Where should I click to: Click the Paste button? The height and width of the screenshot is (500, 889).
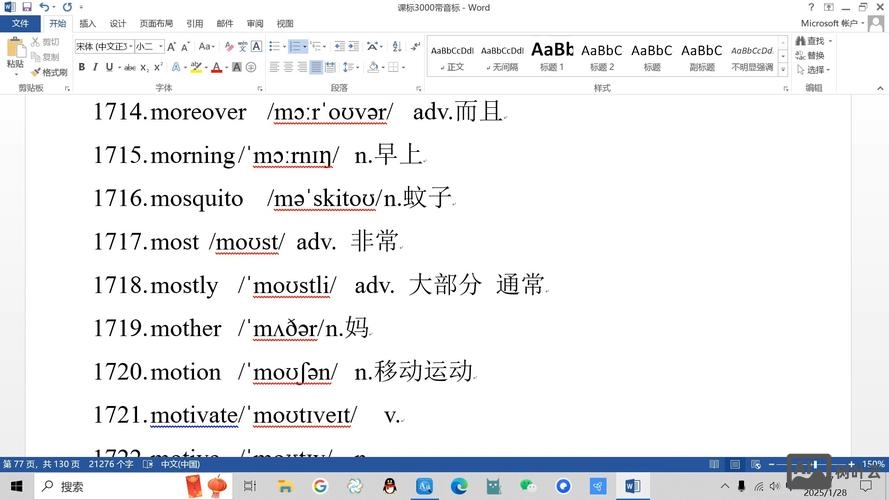click(15, 56)
